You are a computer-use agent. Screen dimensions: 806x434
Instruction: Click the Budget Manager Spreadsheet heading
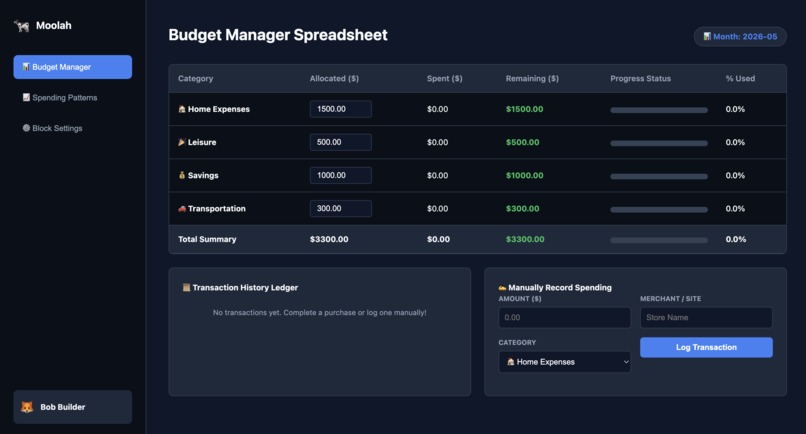(278, 35)
